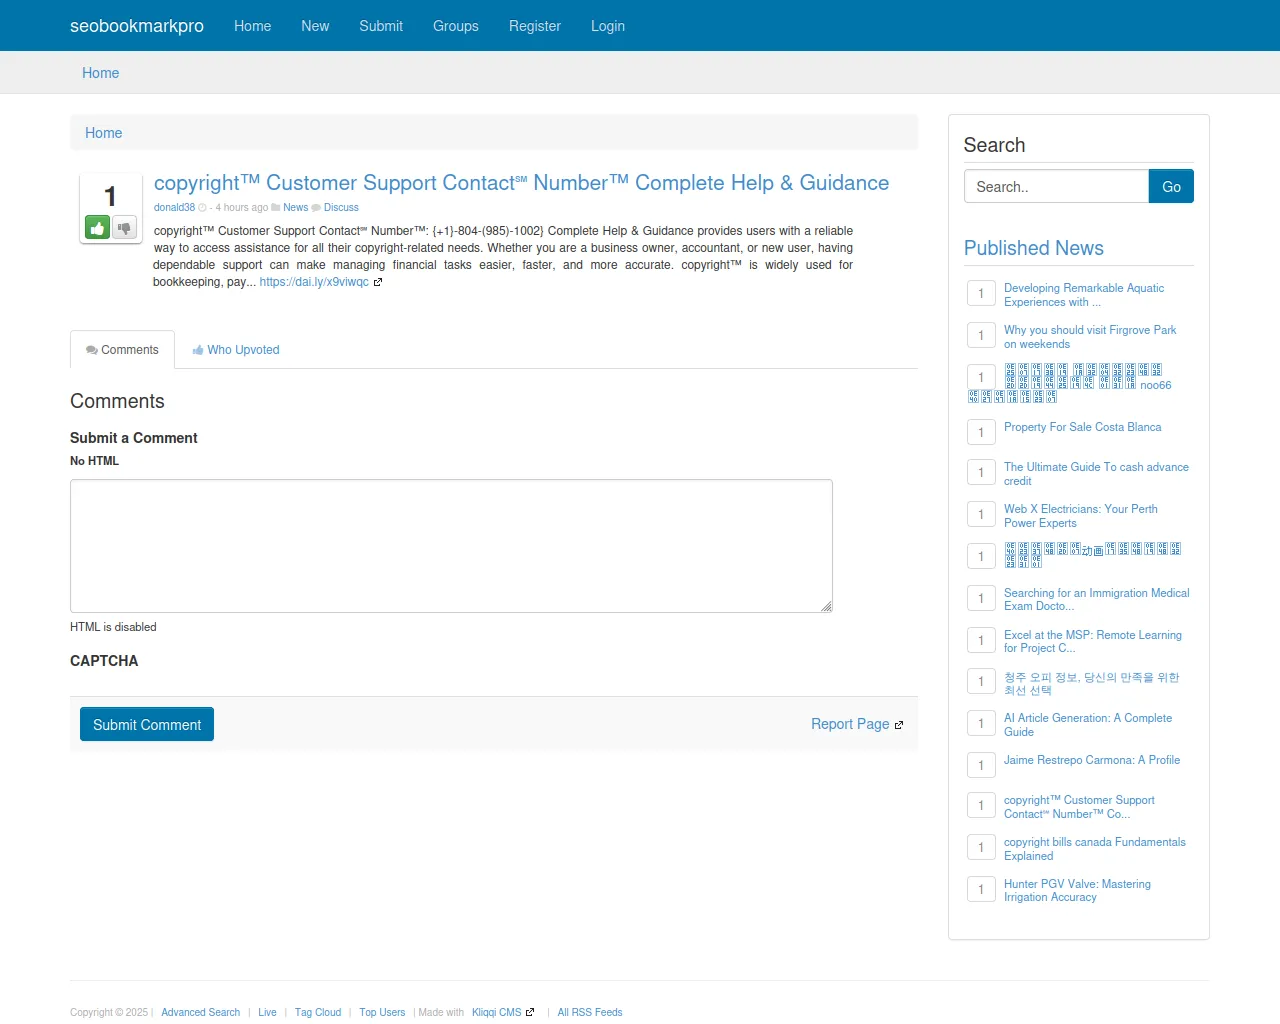The height and width of the screenshot is (1024, 1280).
Task: Open Groups from the top navigation
Action: pyautogui.click(x=455, y=26)
